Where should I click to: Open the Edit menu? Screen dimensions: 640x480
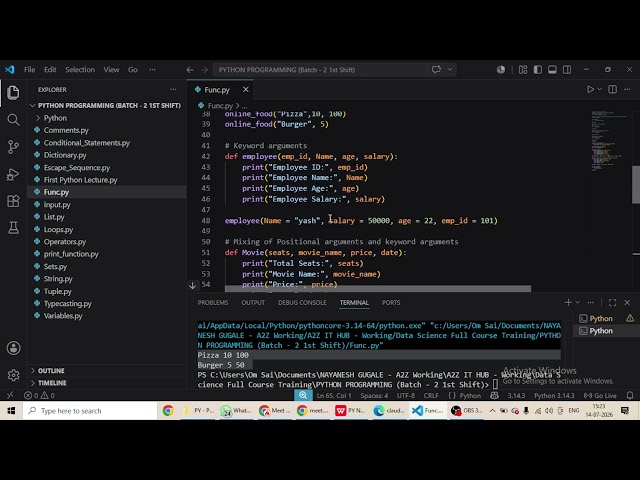(x=50, y=70)
